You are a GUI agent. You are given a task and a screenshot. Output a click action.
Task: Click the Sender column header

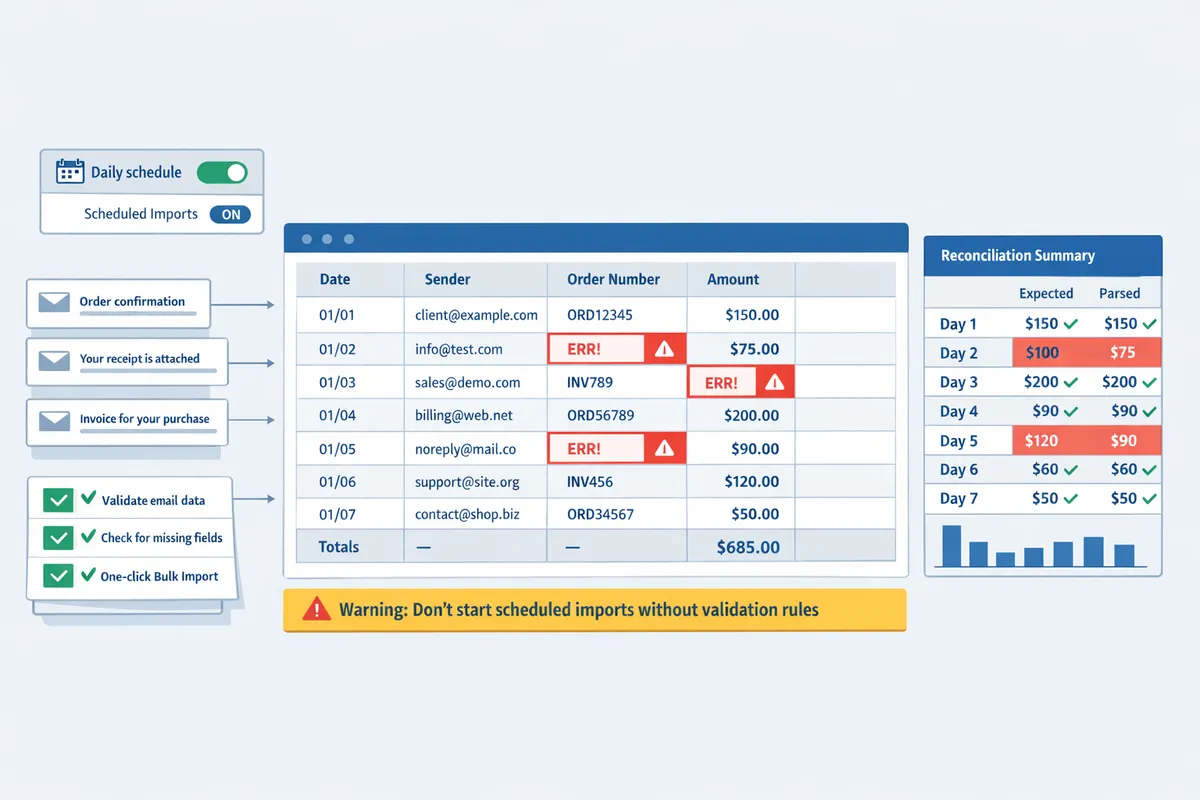pyautogui.click(x=447, y=280)
